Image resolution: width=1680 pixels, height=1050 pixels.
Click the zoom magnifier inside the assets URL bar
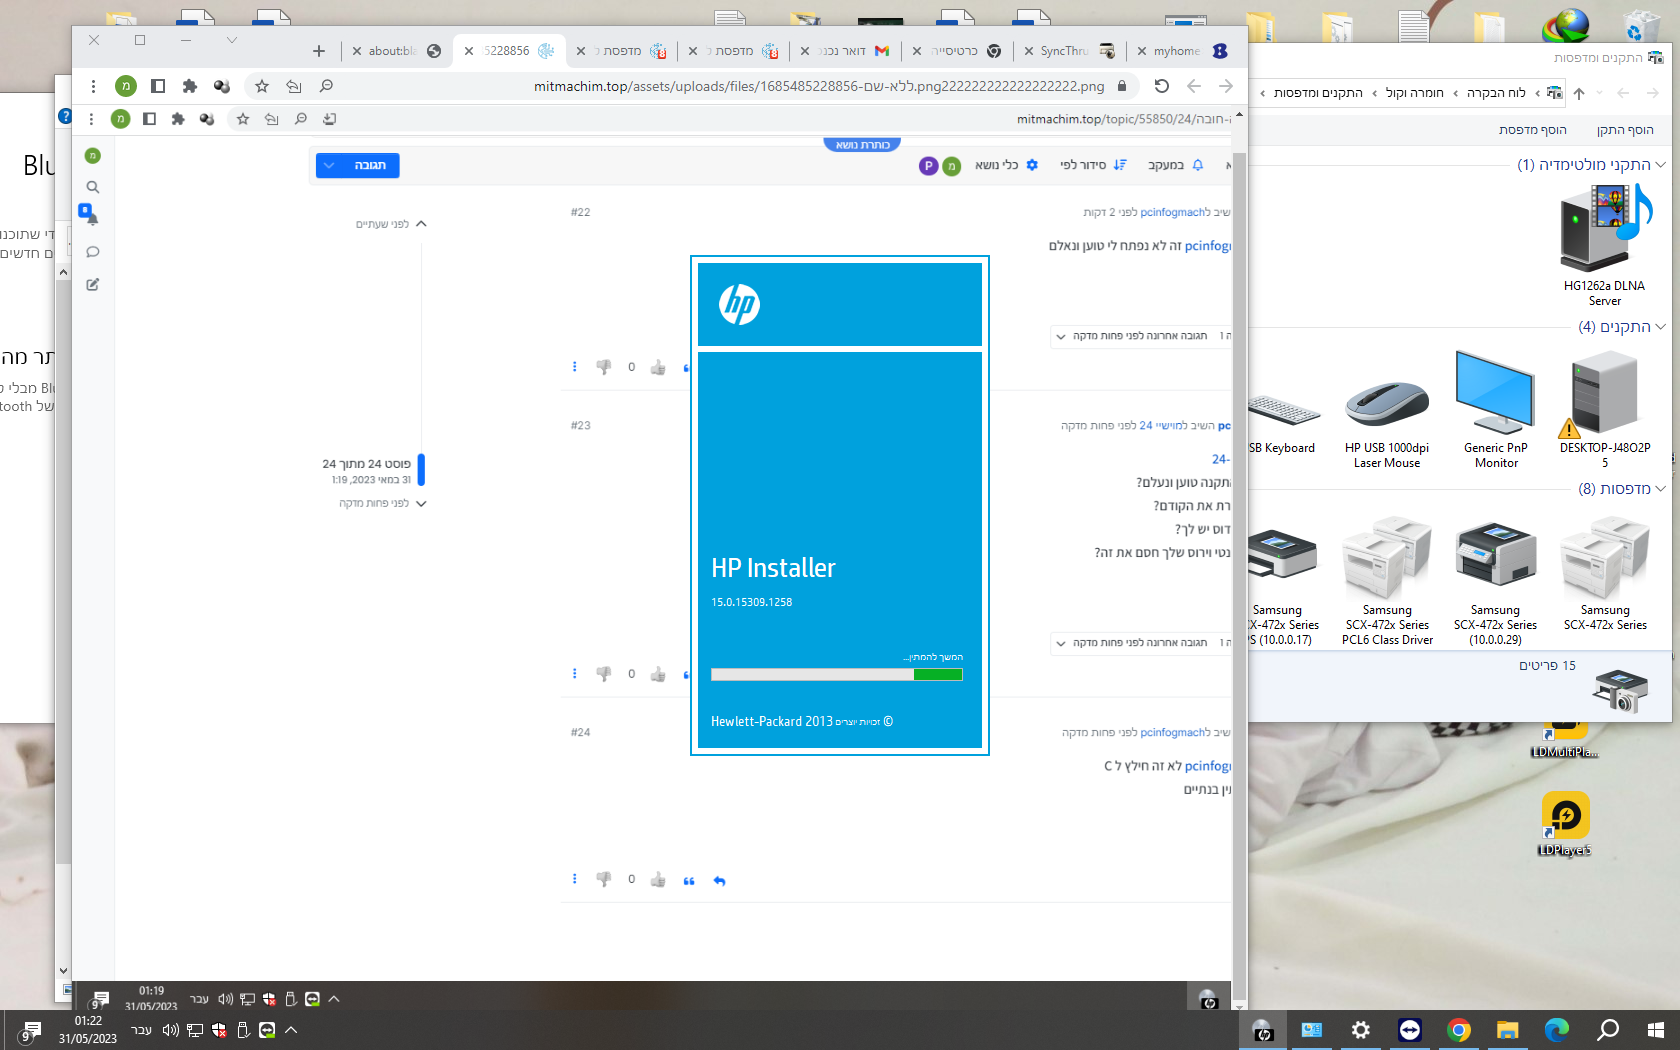[326, 86]
